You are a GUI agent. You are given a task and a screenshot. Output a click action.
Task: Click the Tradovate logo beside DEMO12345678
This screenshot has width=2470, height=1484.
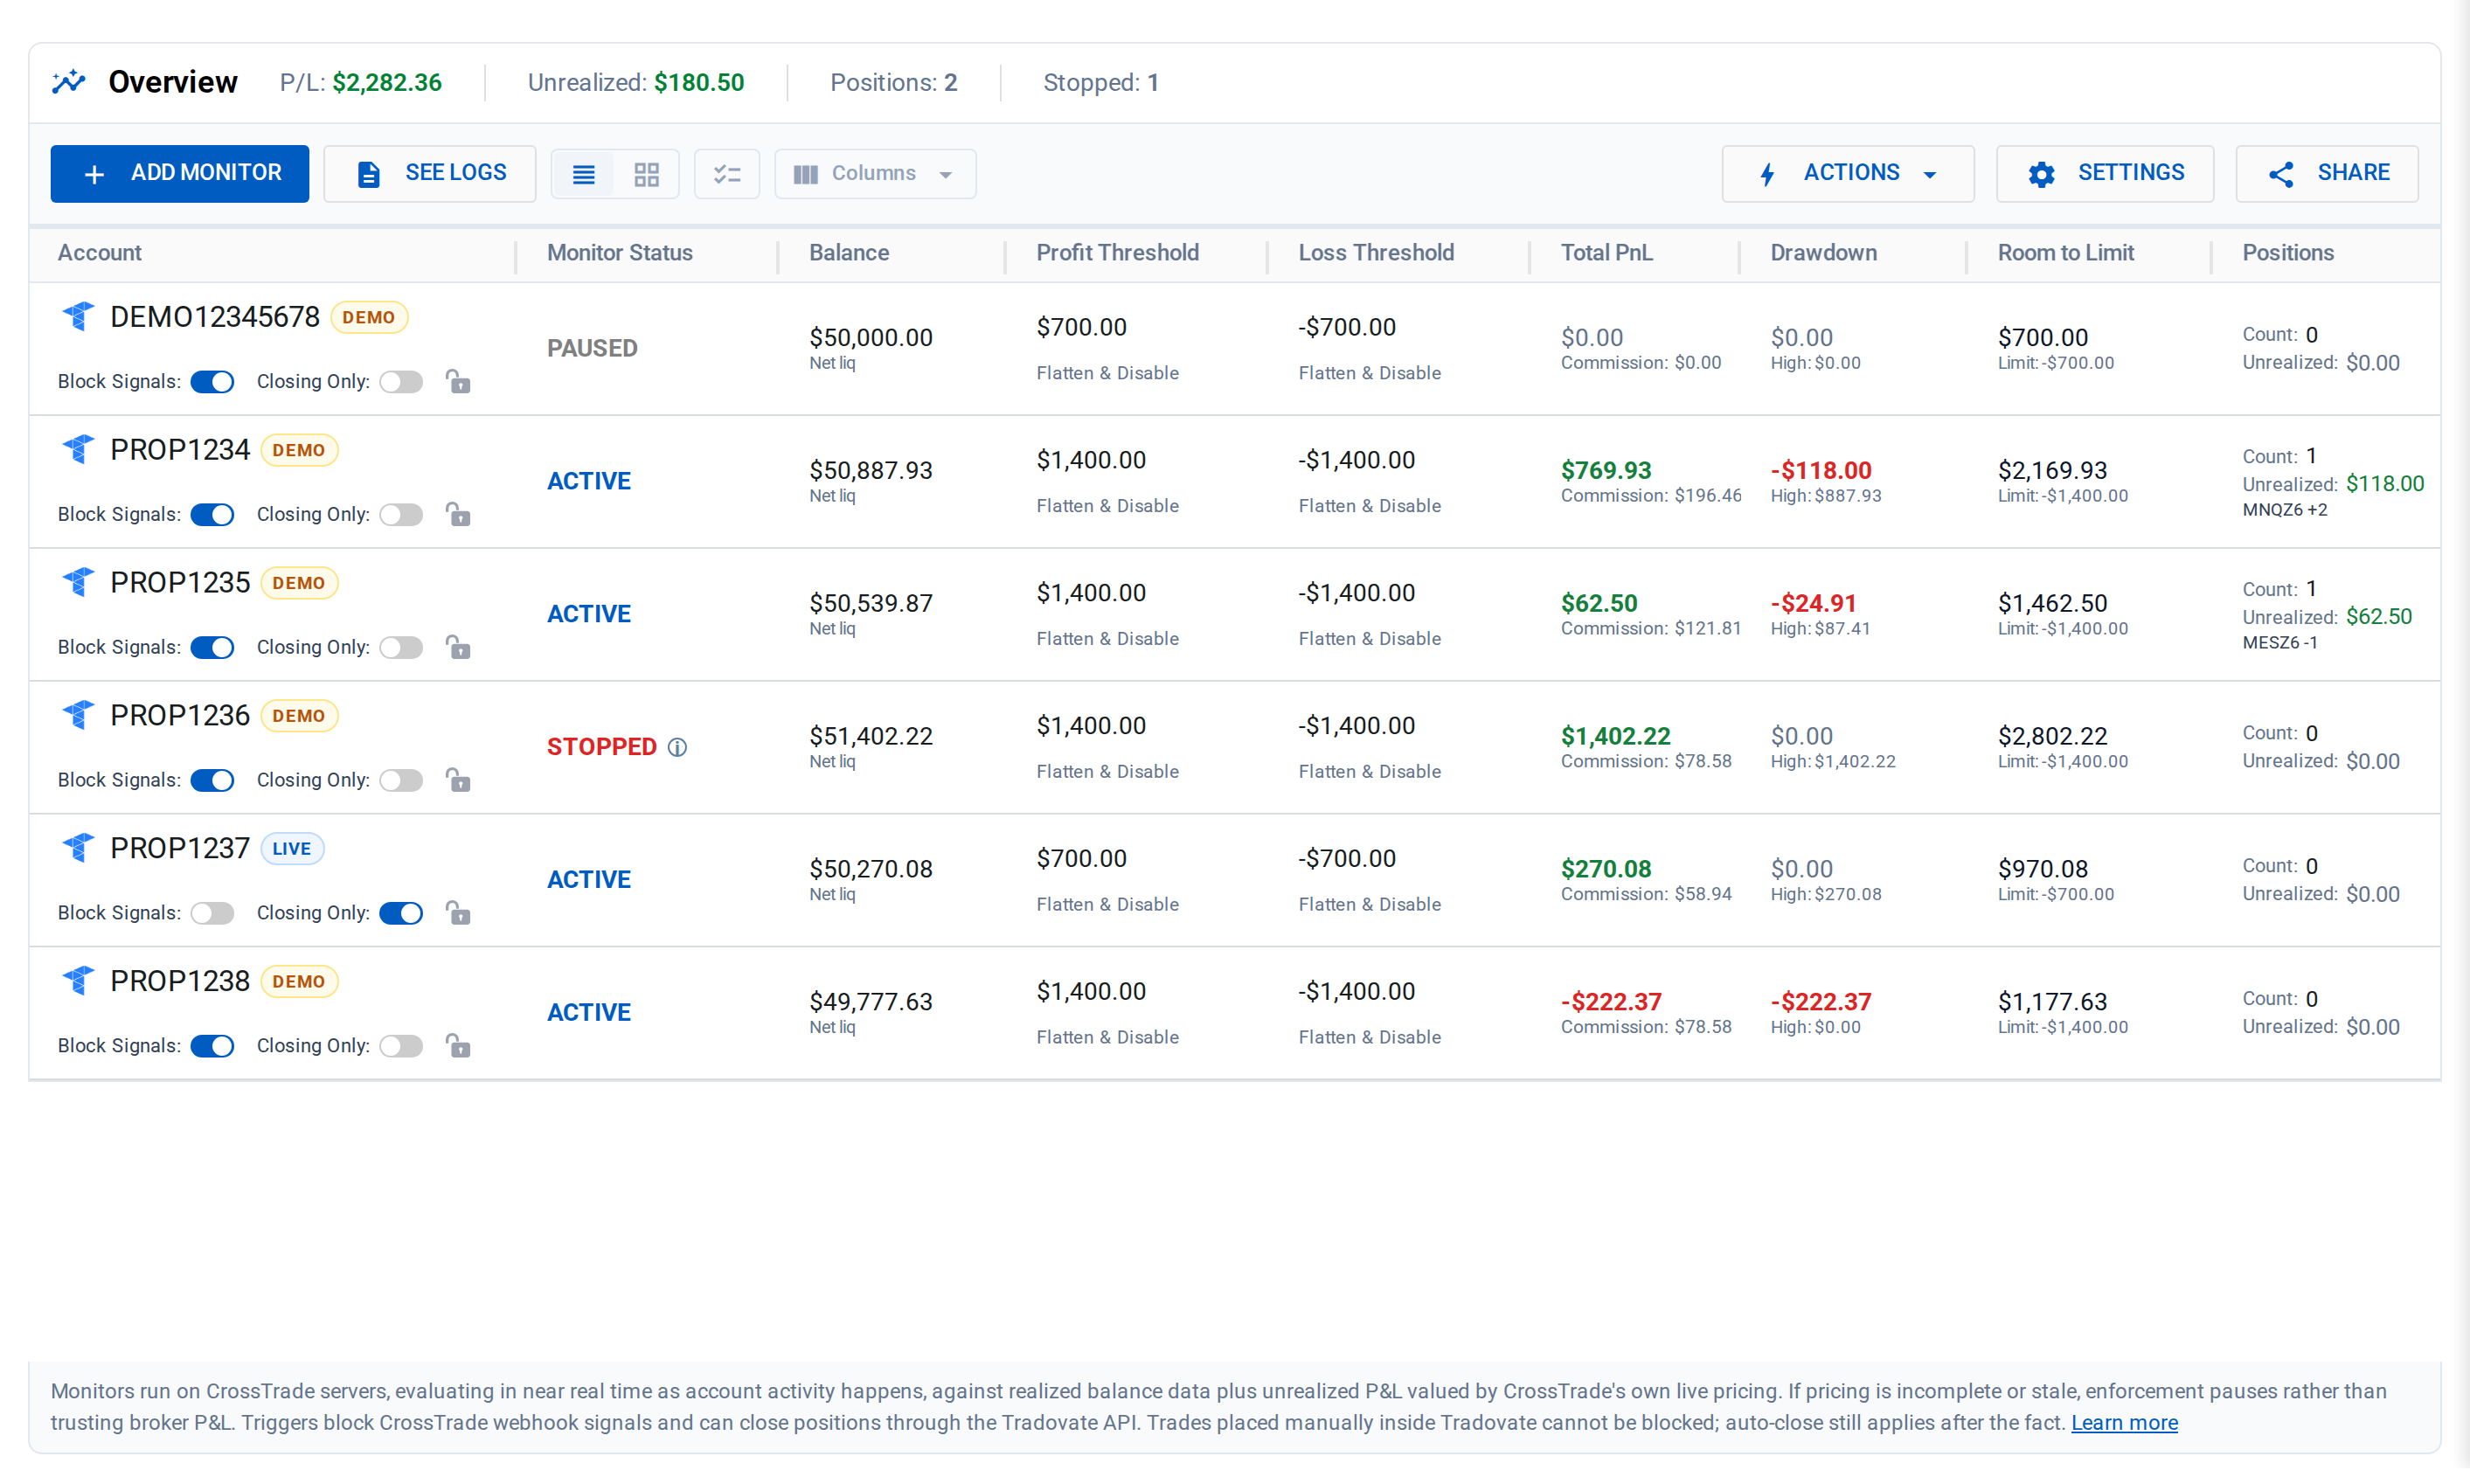[x=78, y=317]
